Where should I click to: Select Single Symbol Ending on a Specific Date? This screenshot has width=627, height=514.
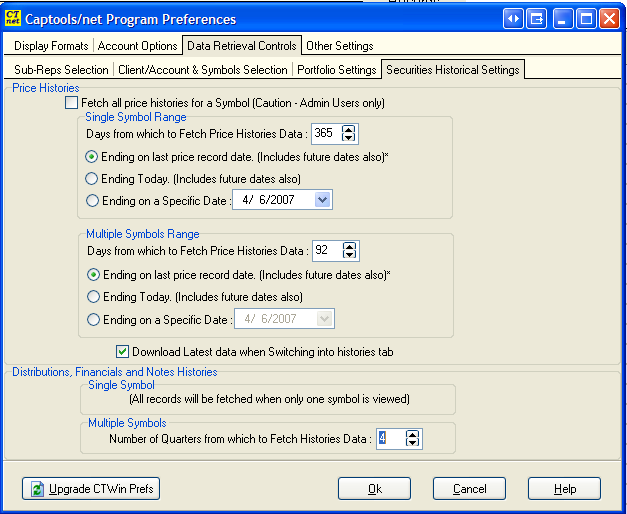[x=92, y=200]
